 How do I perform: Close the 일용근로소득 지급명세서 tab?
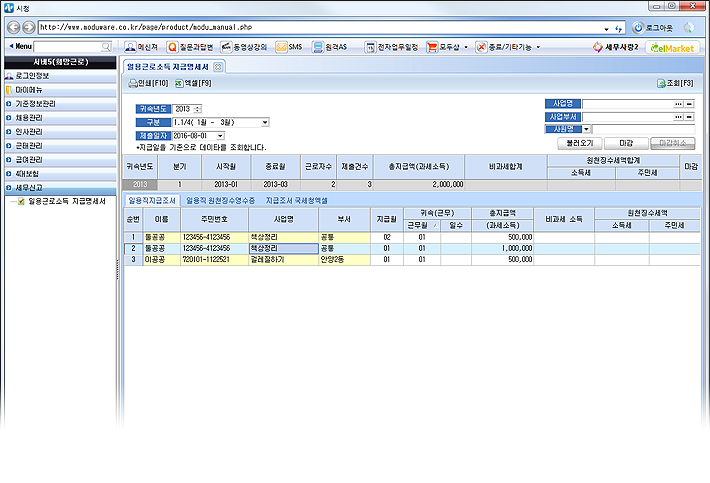click(219, 66)
